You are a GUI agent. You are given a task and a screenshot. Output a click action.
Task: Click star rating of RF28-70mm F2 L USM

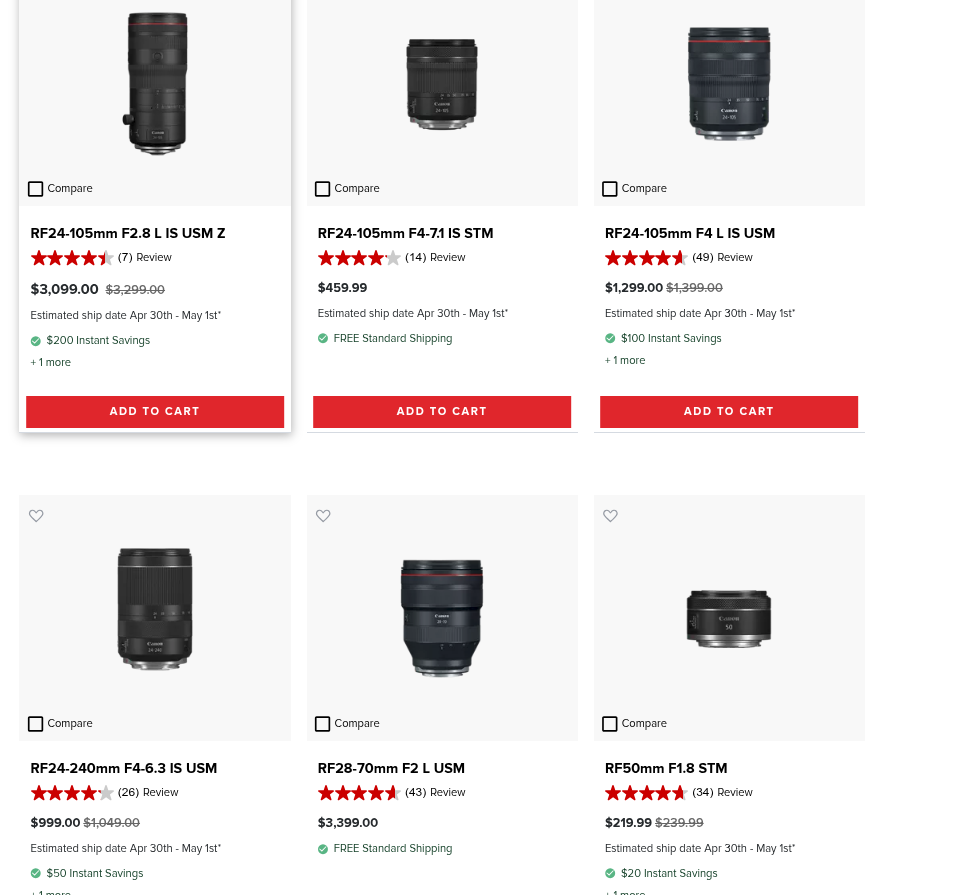point(359,793)
